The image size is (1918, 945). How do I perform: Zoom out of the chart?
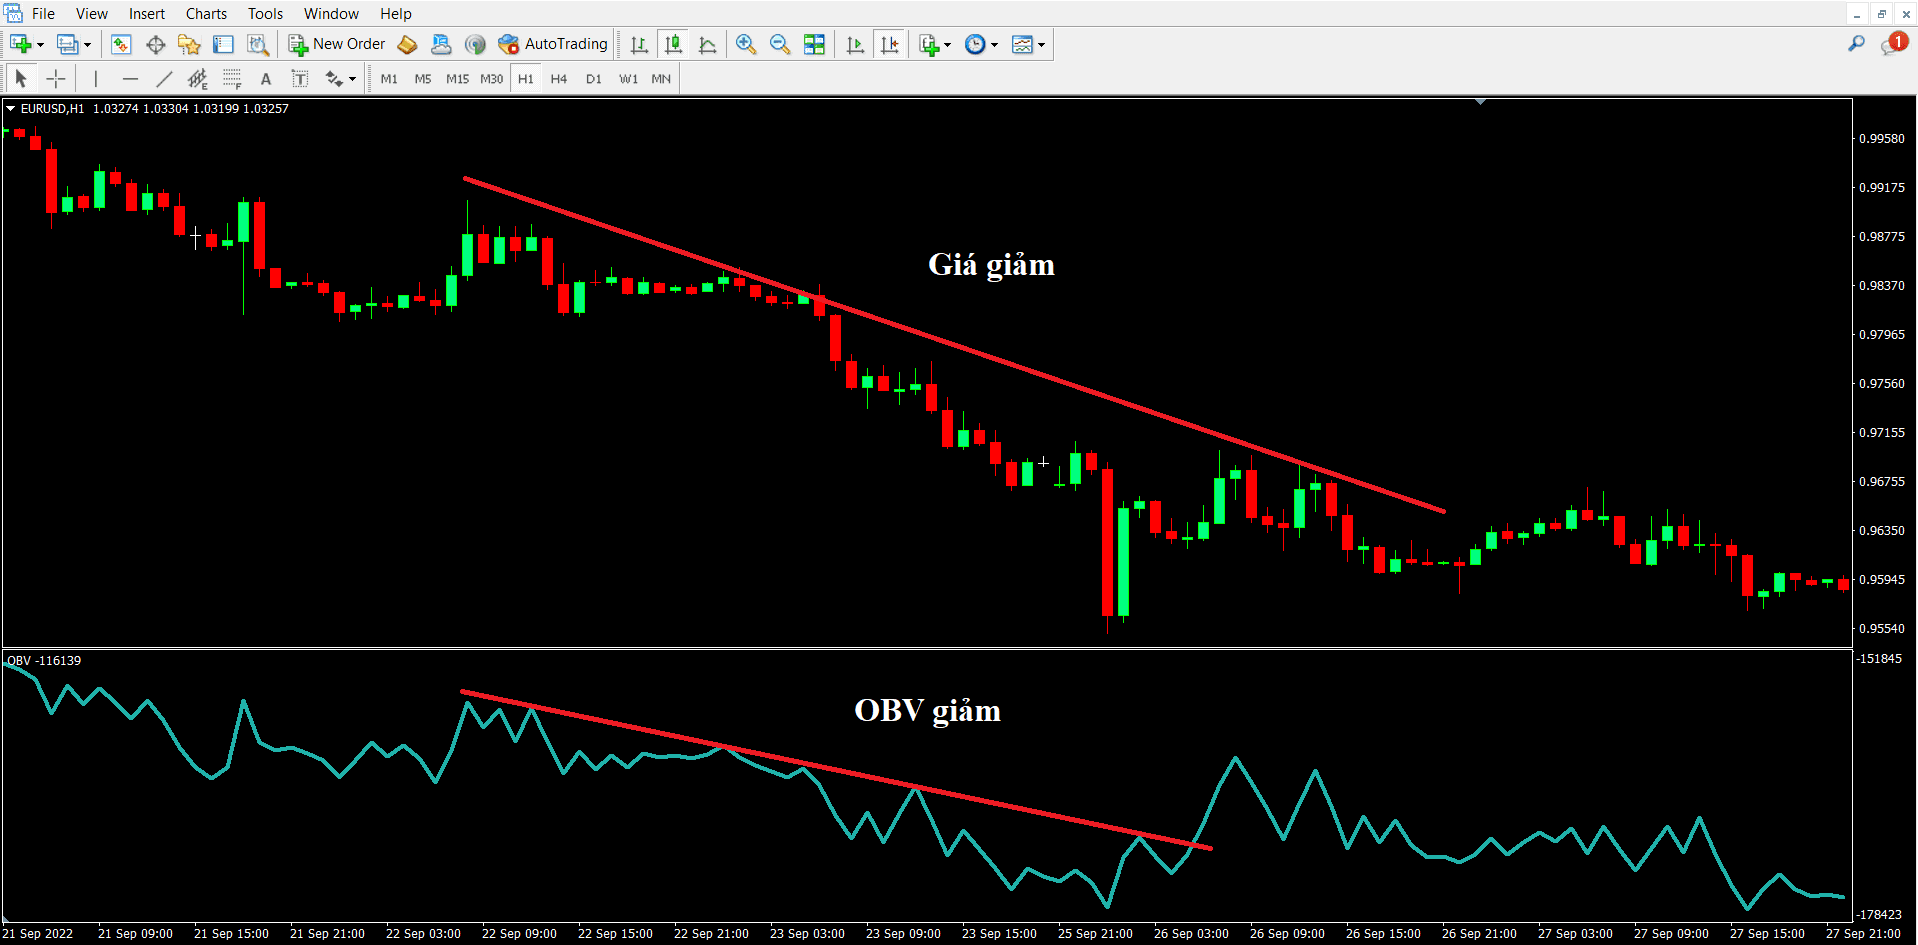pos(780,44)
